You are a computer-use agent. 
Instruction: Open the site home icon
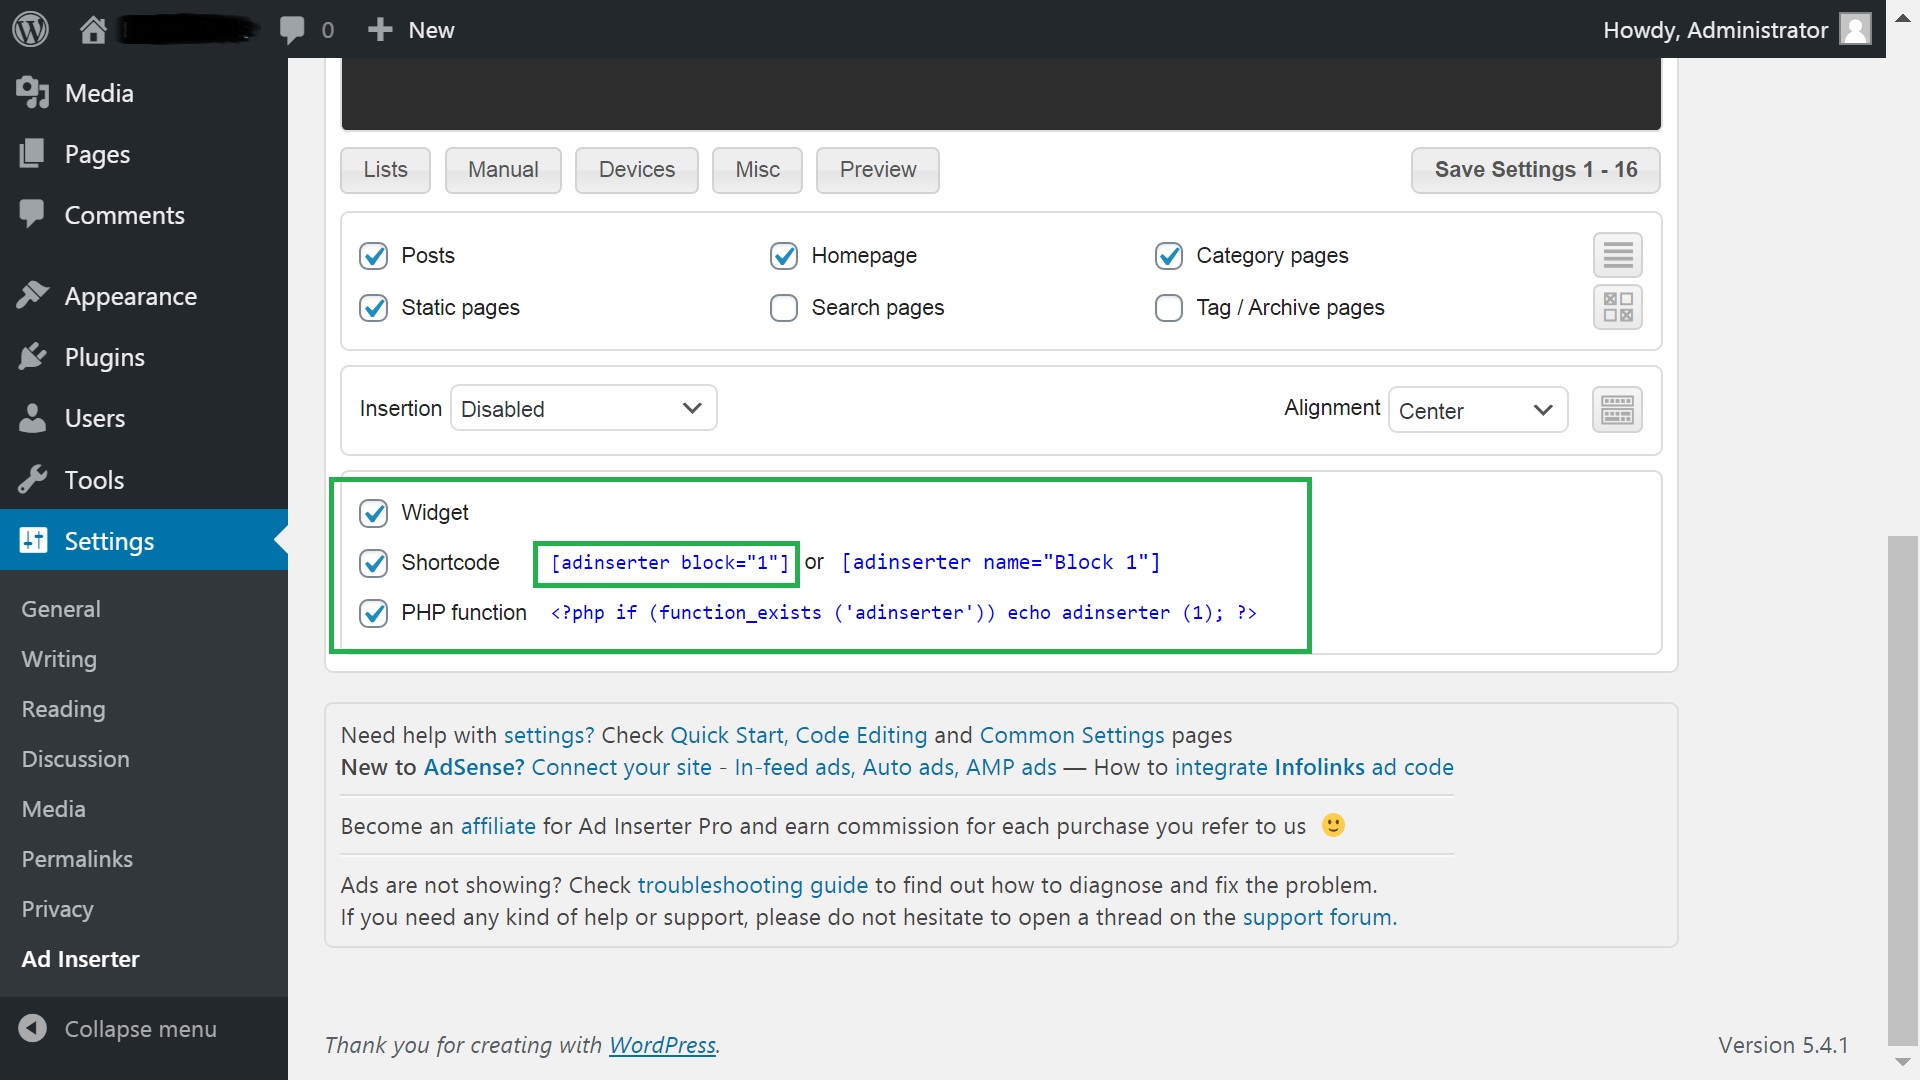tap(93, 30)
